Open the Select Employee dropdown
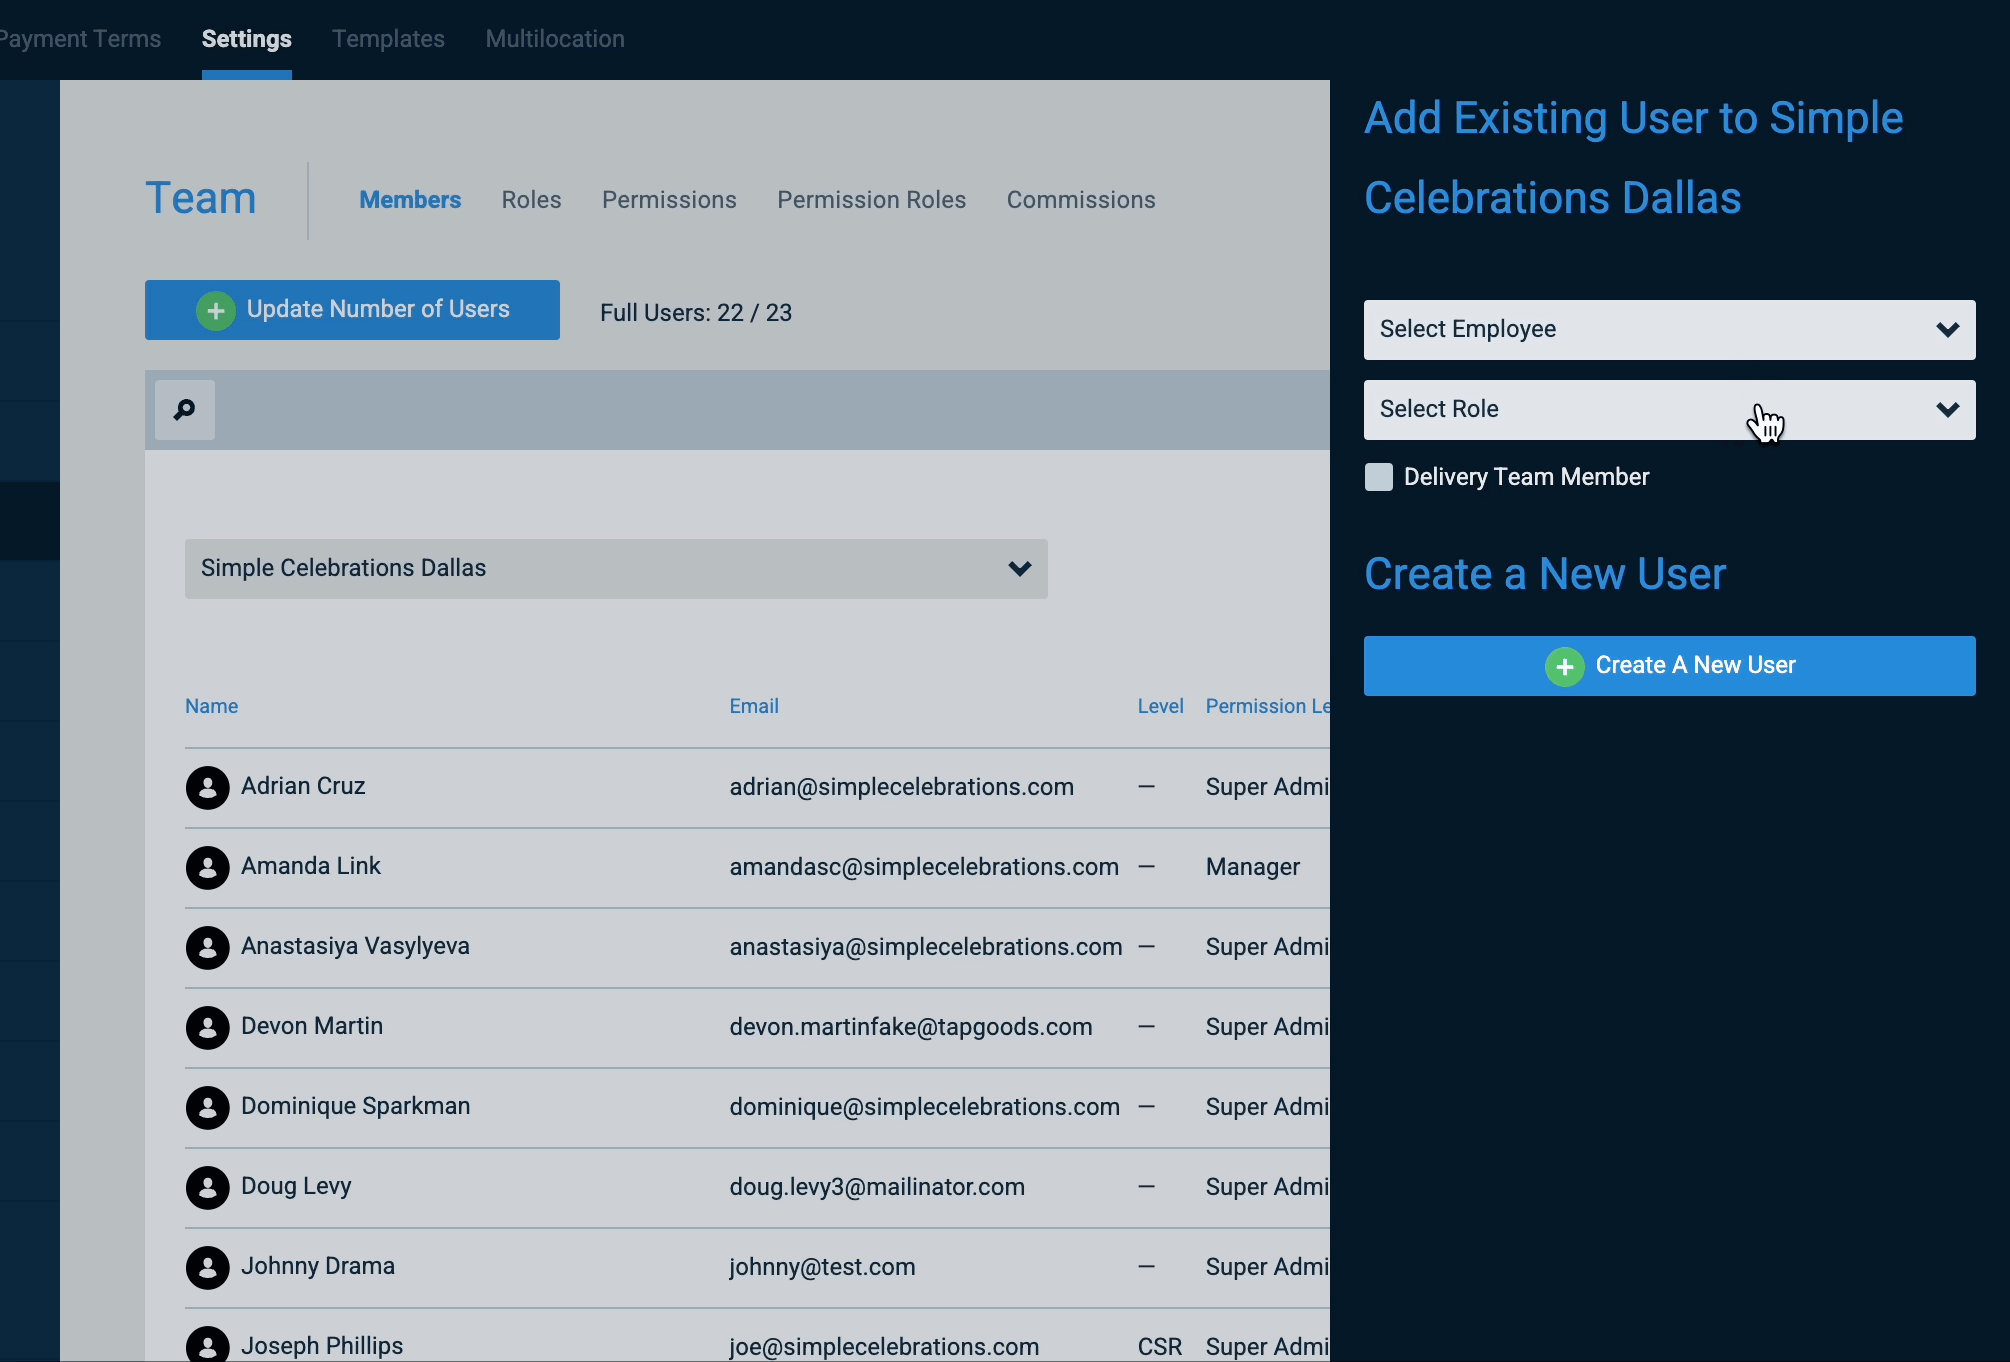This screenshot has width=2010, height=1362. [1670, 330]
